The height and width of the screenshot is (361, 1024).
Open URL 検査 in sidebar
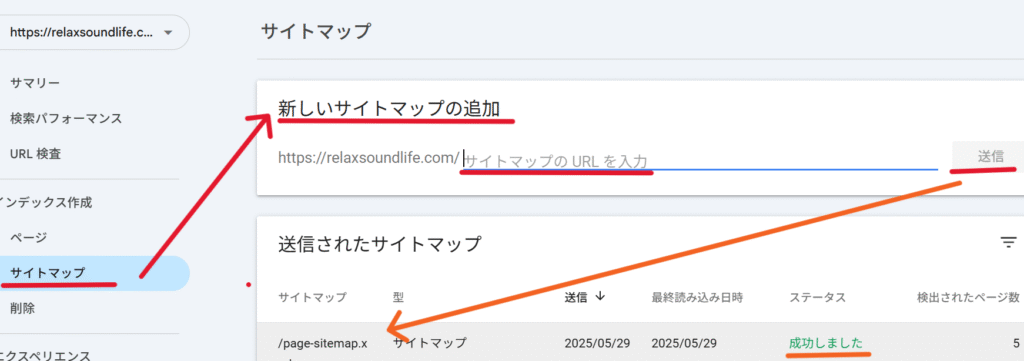click(36, 155)
